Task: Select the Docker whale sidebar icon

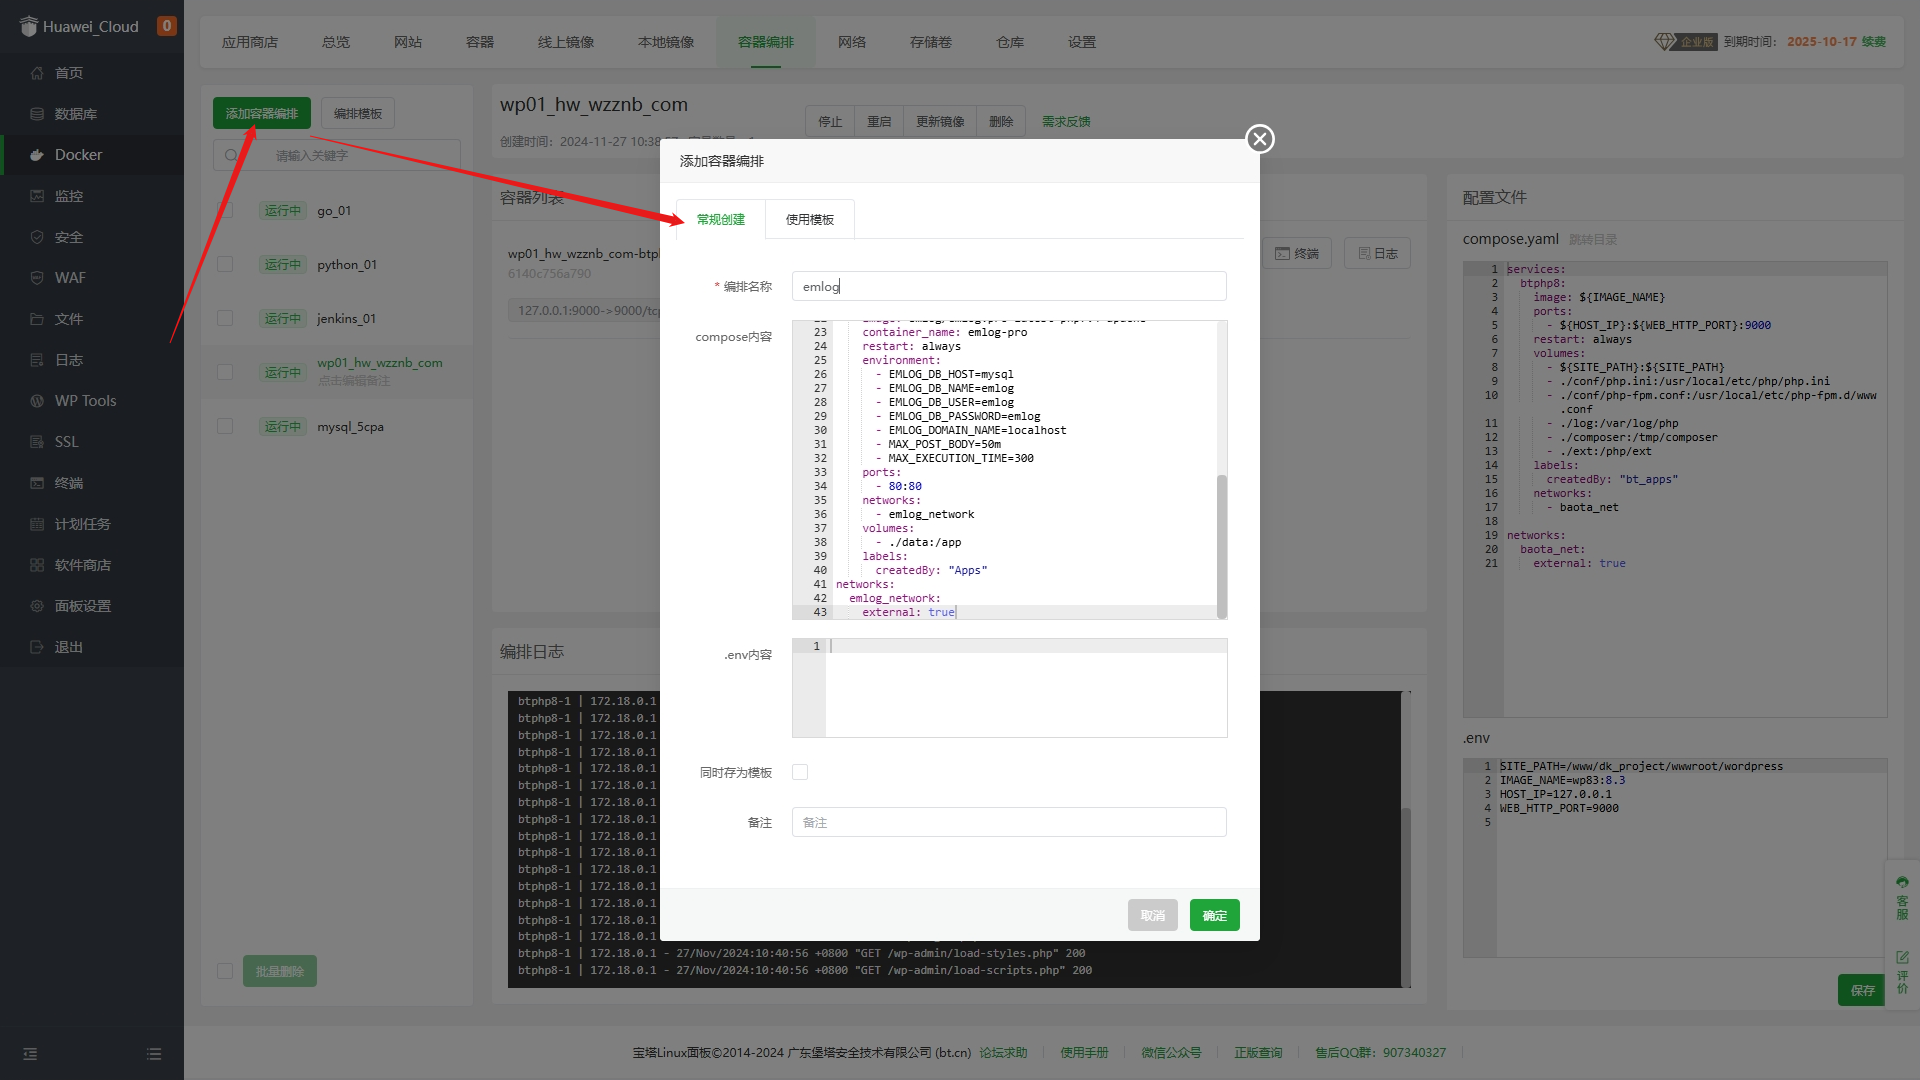Action: [x=37, y=155]
